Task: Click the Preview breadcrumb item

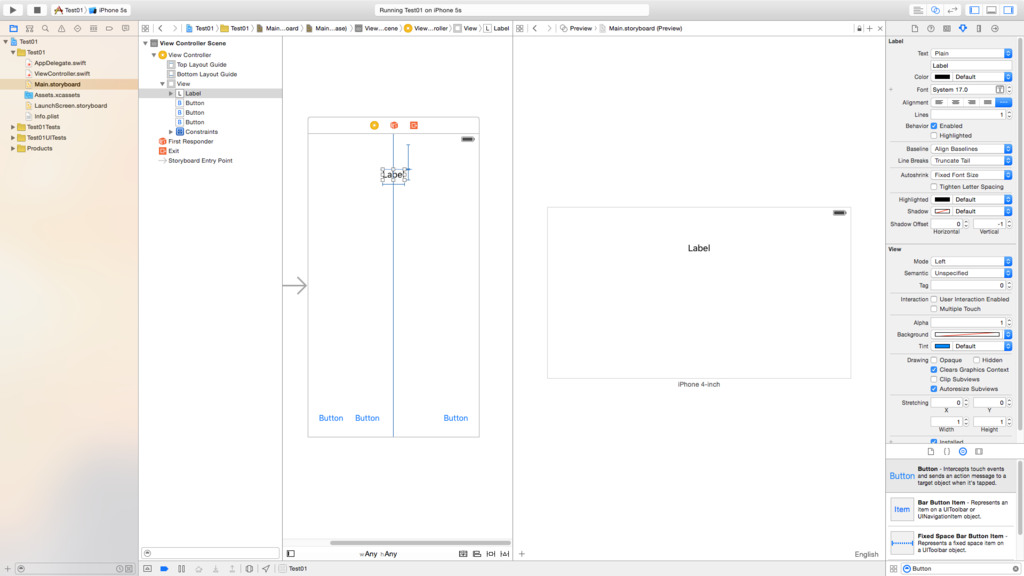Action: pos(581,28)
